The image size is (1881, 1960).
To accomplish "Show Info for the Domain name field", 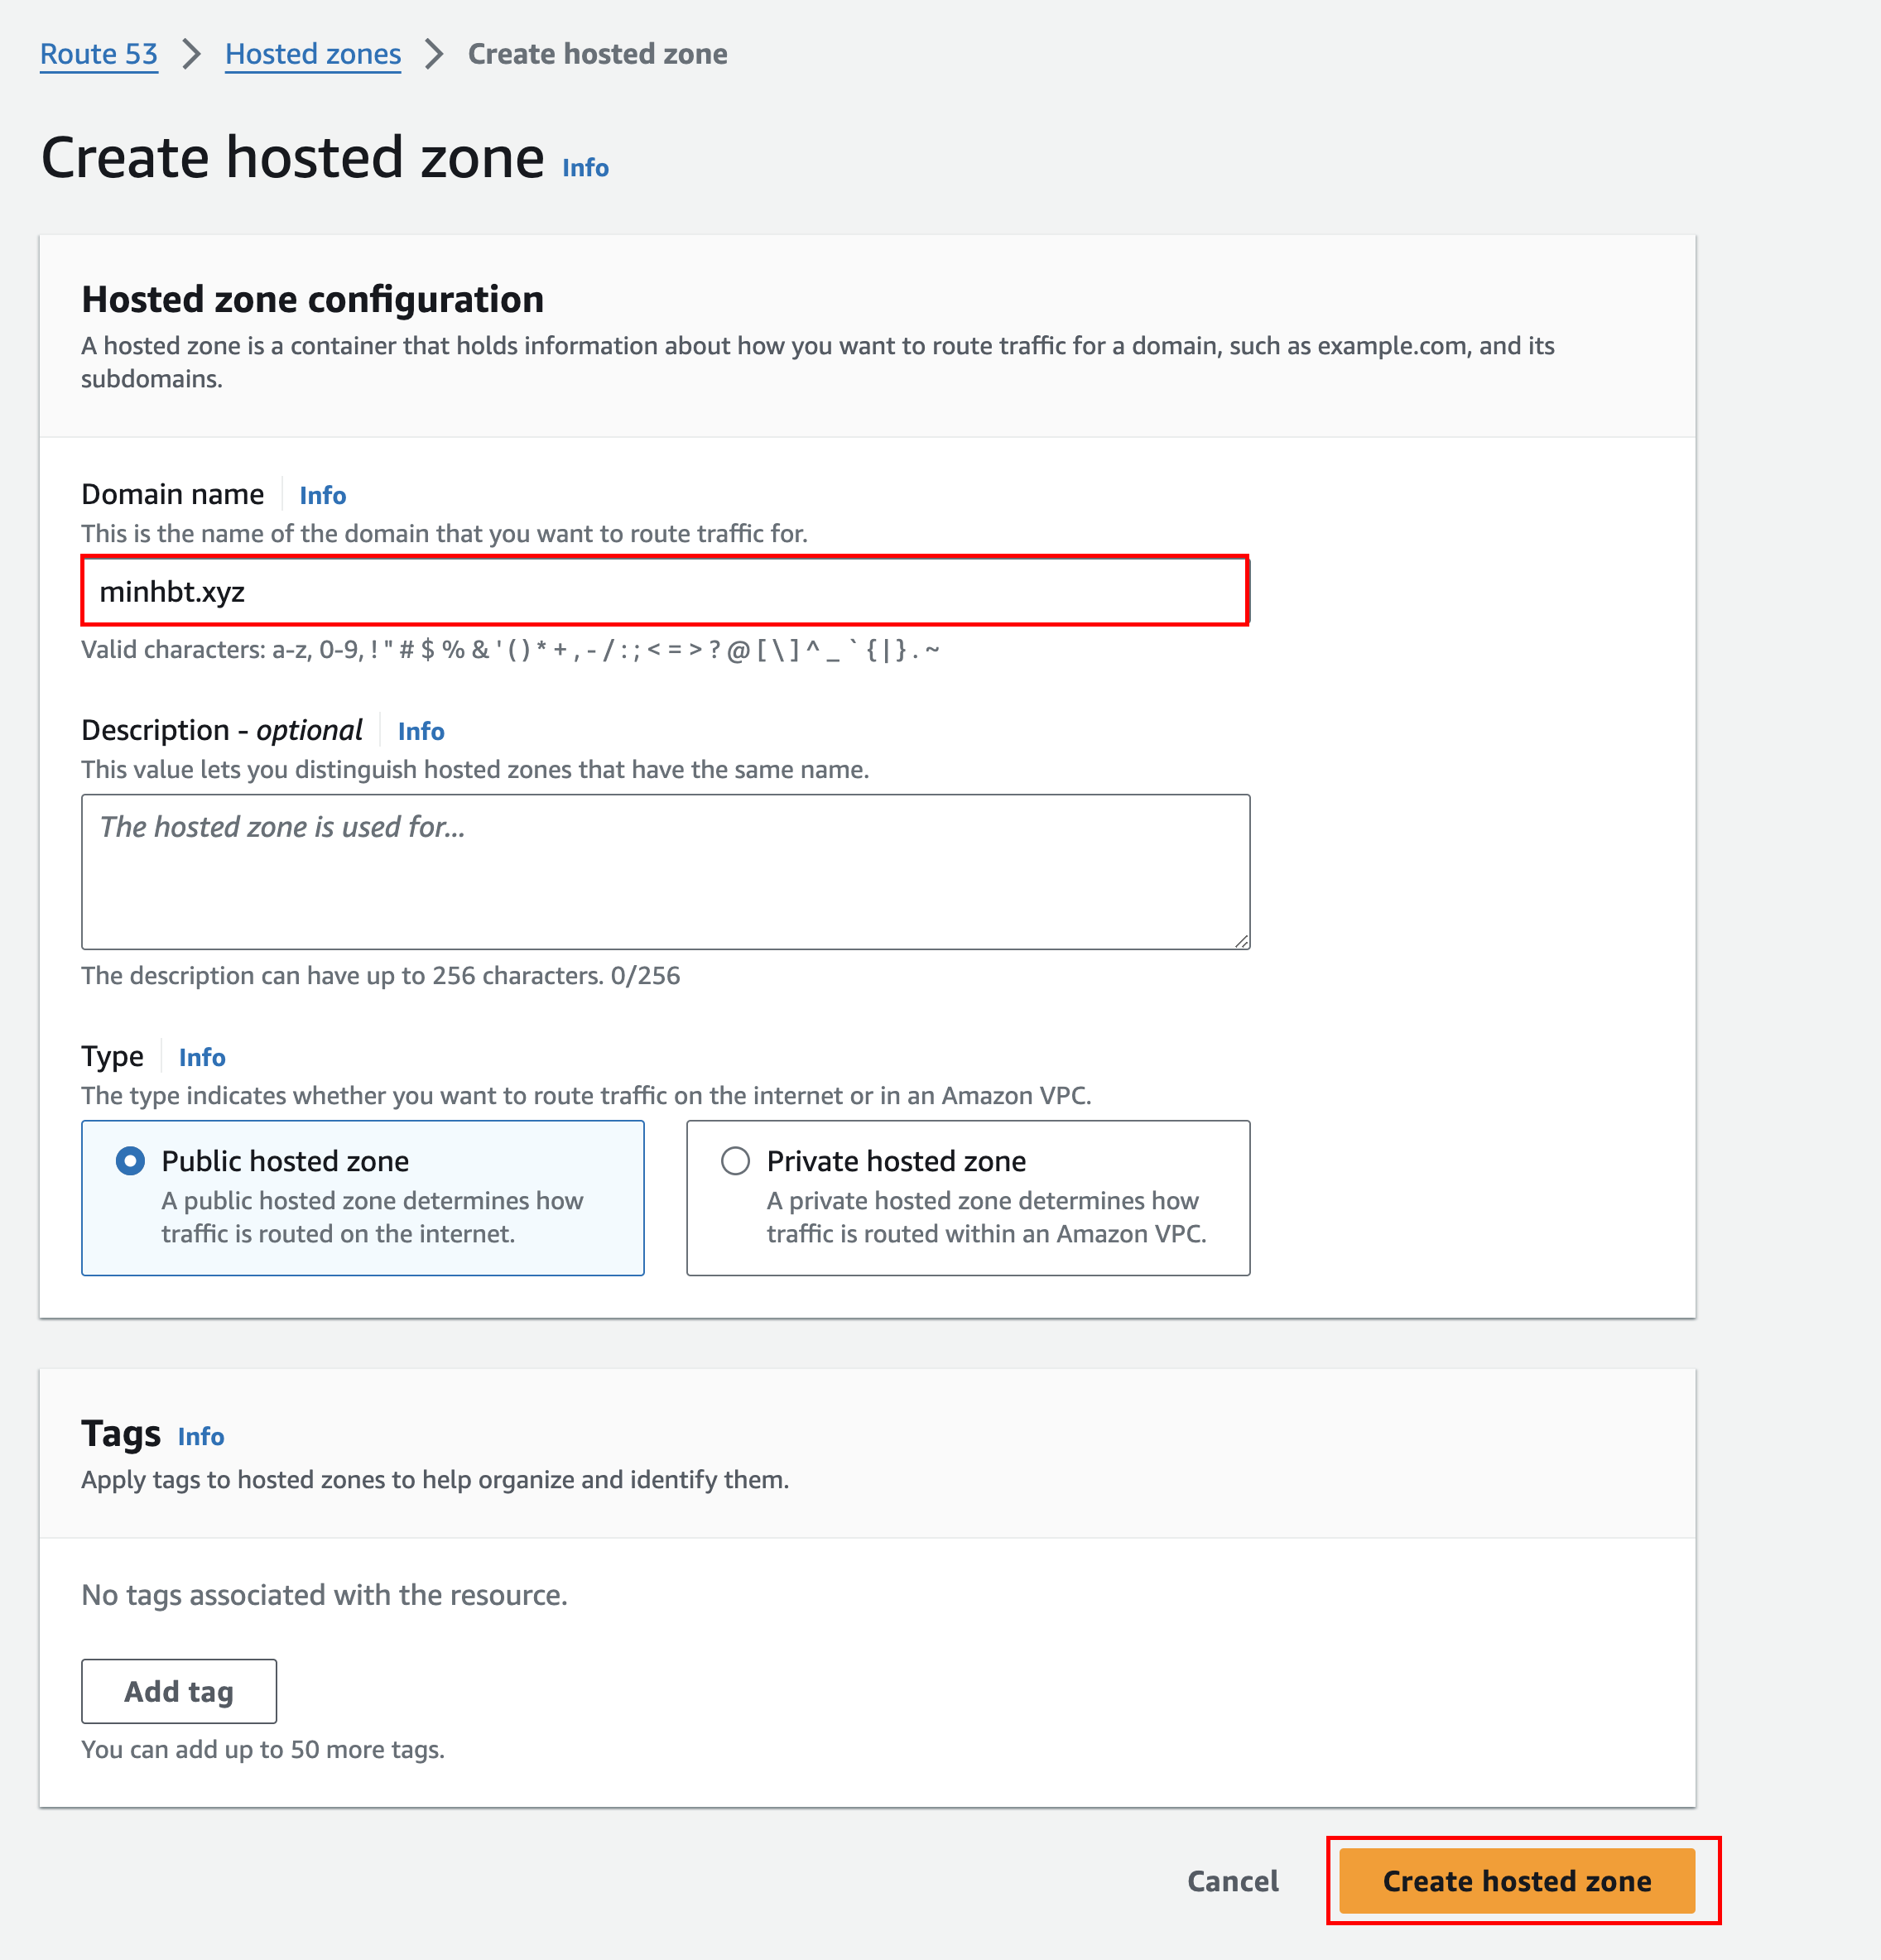I will (x=322, y=495).
